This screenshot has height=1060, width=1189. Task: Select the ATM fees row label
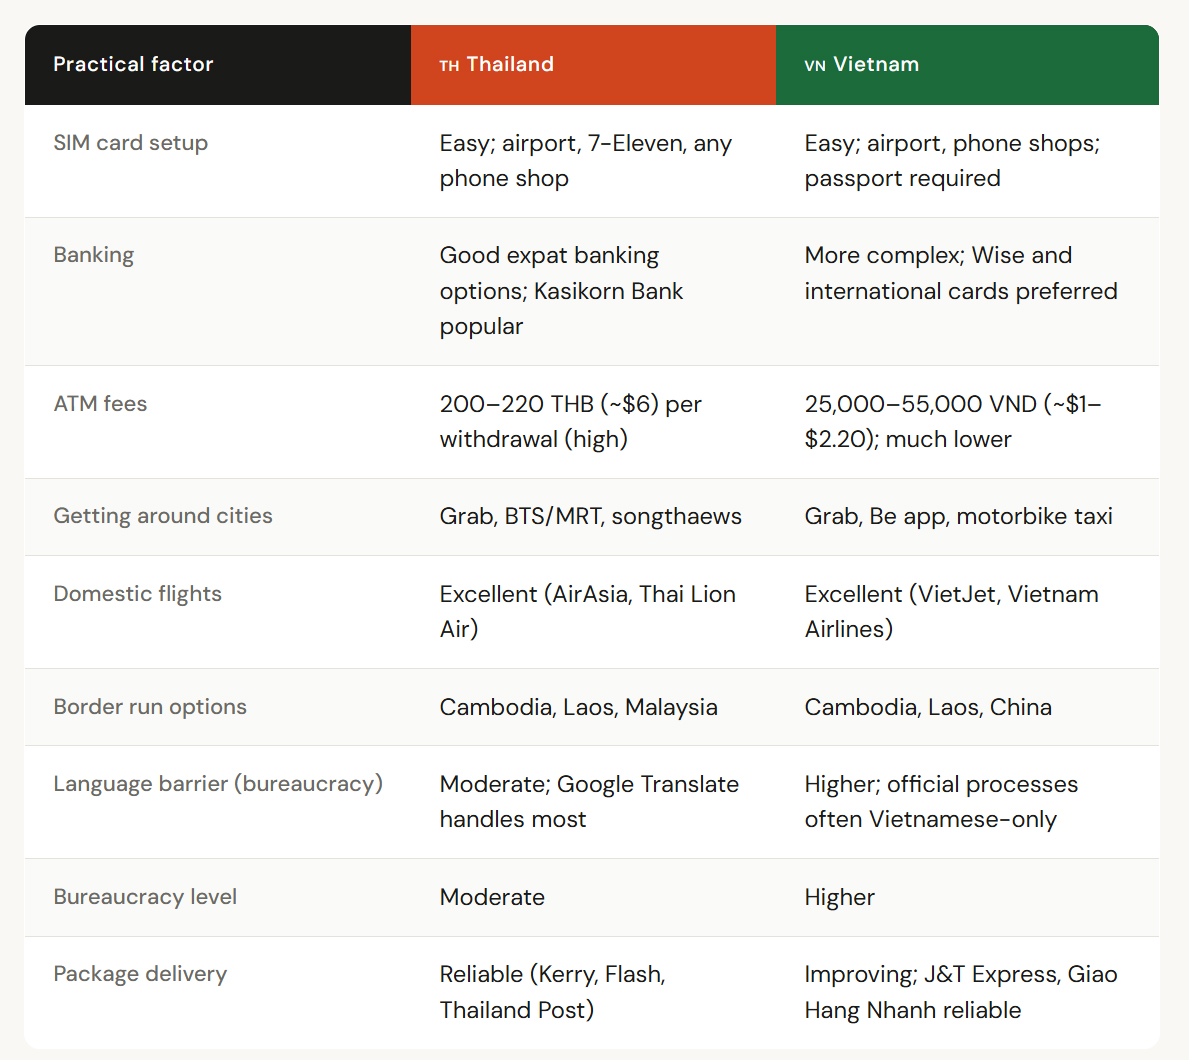[100, 404]
